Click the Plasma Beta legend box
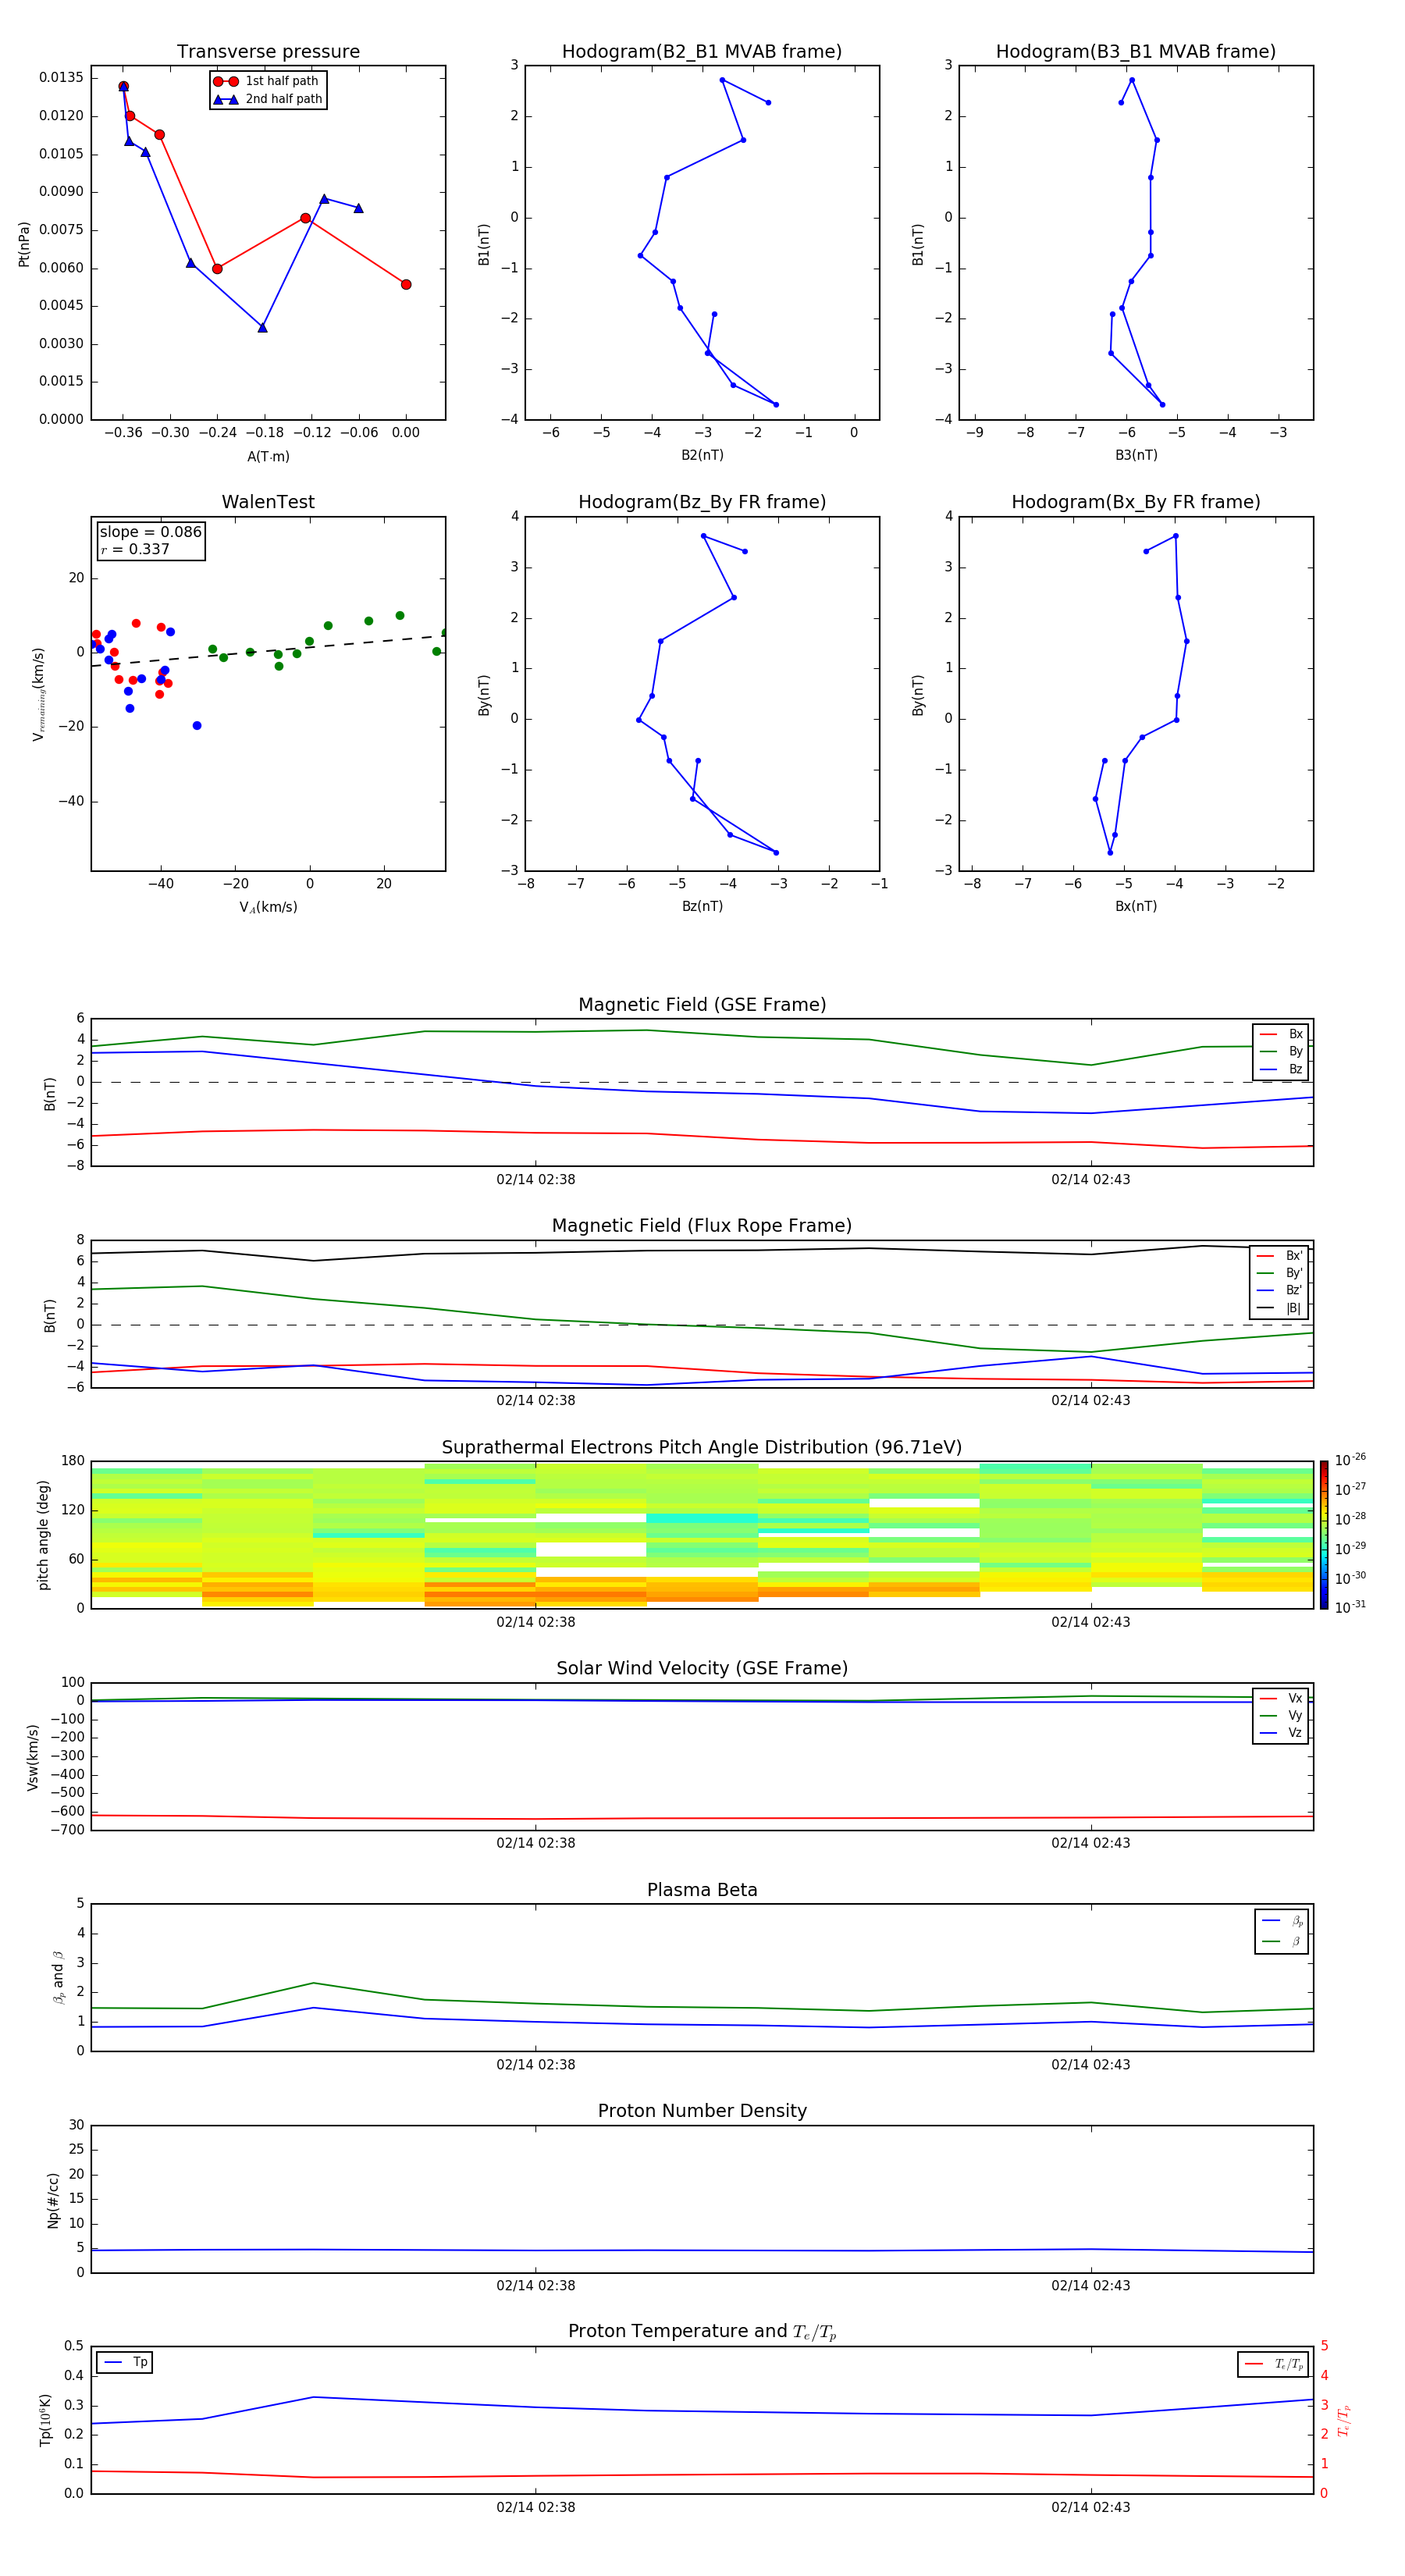The height and width of the screenshot is (2576, 1405). click(x=1281, y=1931)
